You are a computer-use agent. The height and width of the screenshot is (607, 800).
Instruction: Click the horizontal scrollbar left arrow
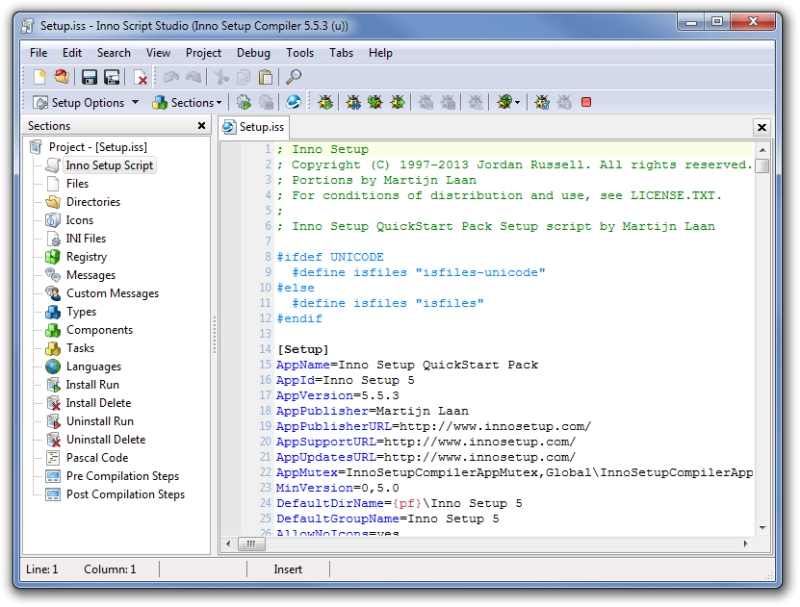click(x=228, y=544)
